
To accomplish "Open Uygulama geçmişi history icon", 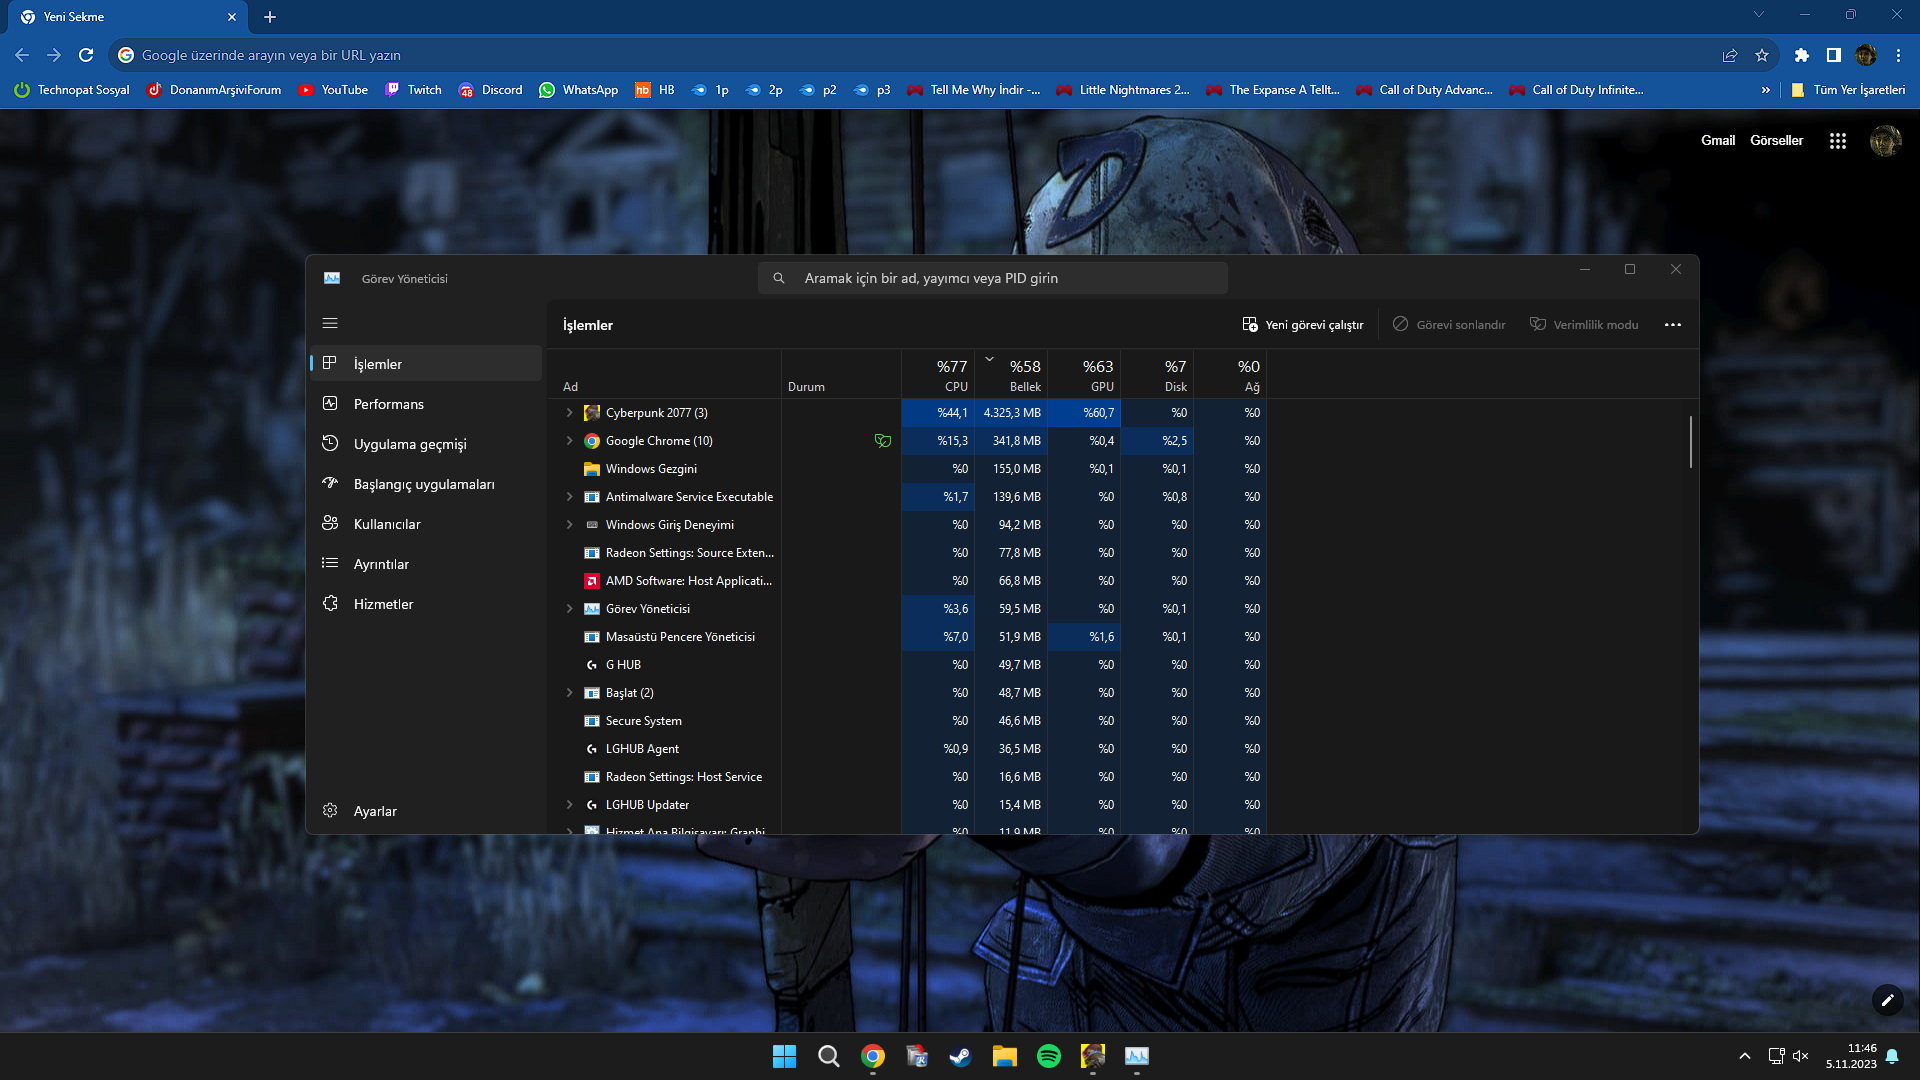I will [x=330, y=443].
